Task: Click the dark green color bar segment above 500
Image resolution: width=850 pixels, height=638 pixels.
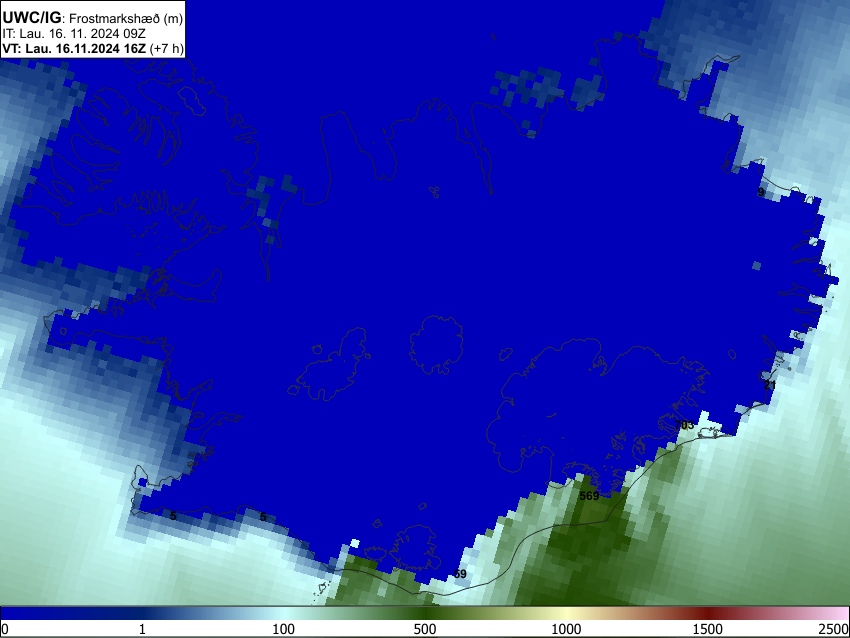Action: [425, 613]
